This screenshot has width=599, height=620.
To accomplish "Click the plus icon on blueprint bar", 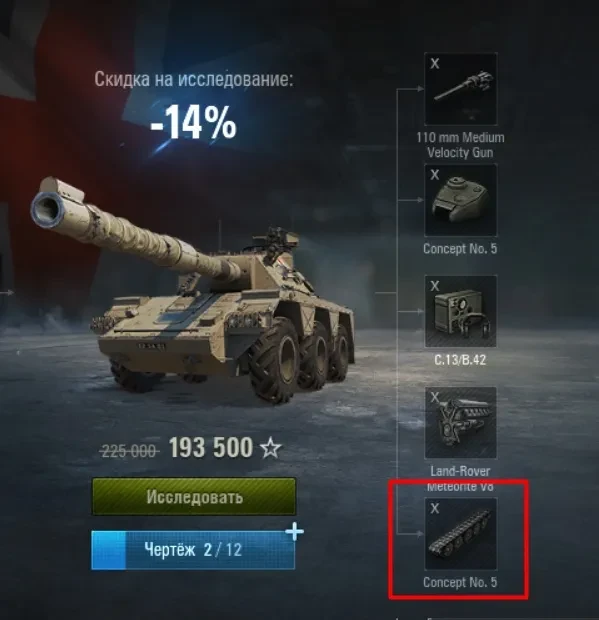I will [295, 532].
